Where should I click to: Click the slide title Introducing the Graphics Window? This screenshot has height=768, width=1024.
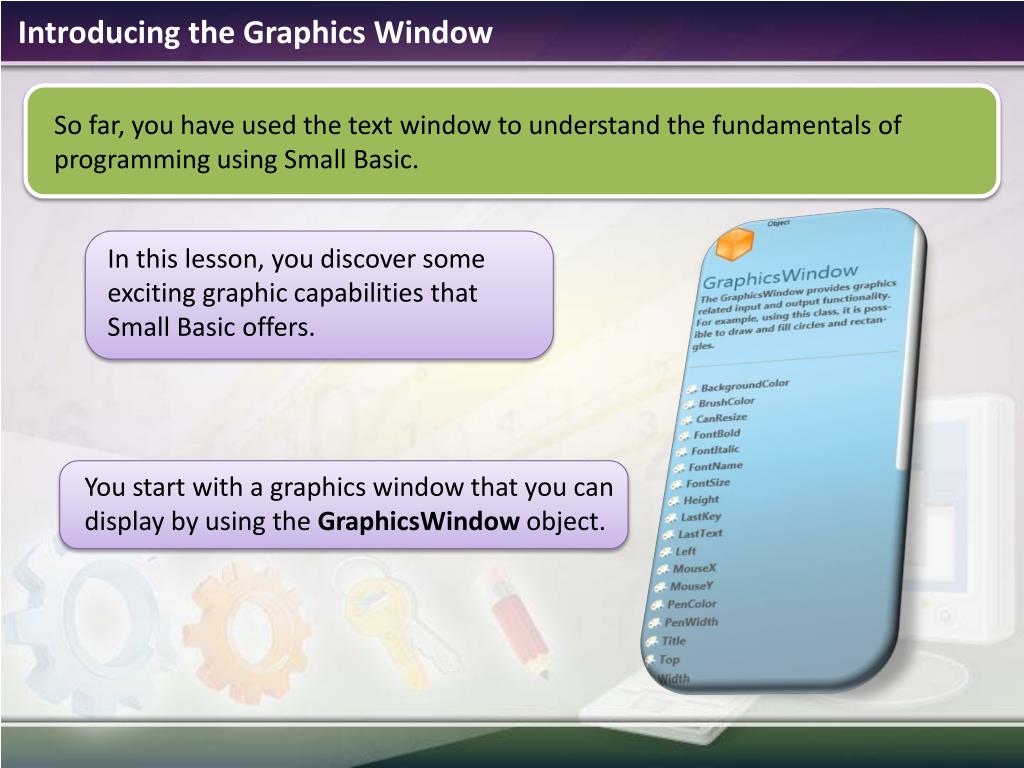pos(255,33)
